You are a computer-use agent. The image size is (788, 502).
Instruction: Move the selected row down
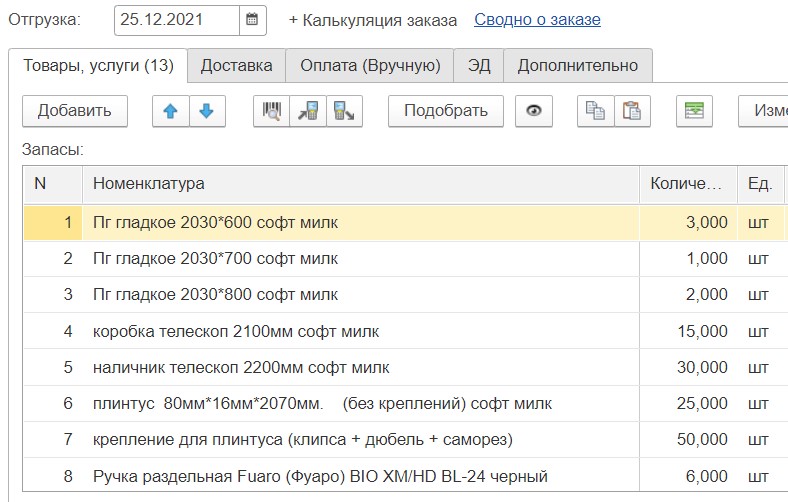[207, 111]
